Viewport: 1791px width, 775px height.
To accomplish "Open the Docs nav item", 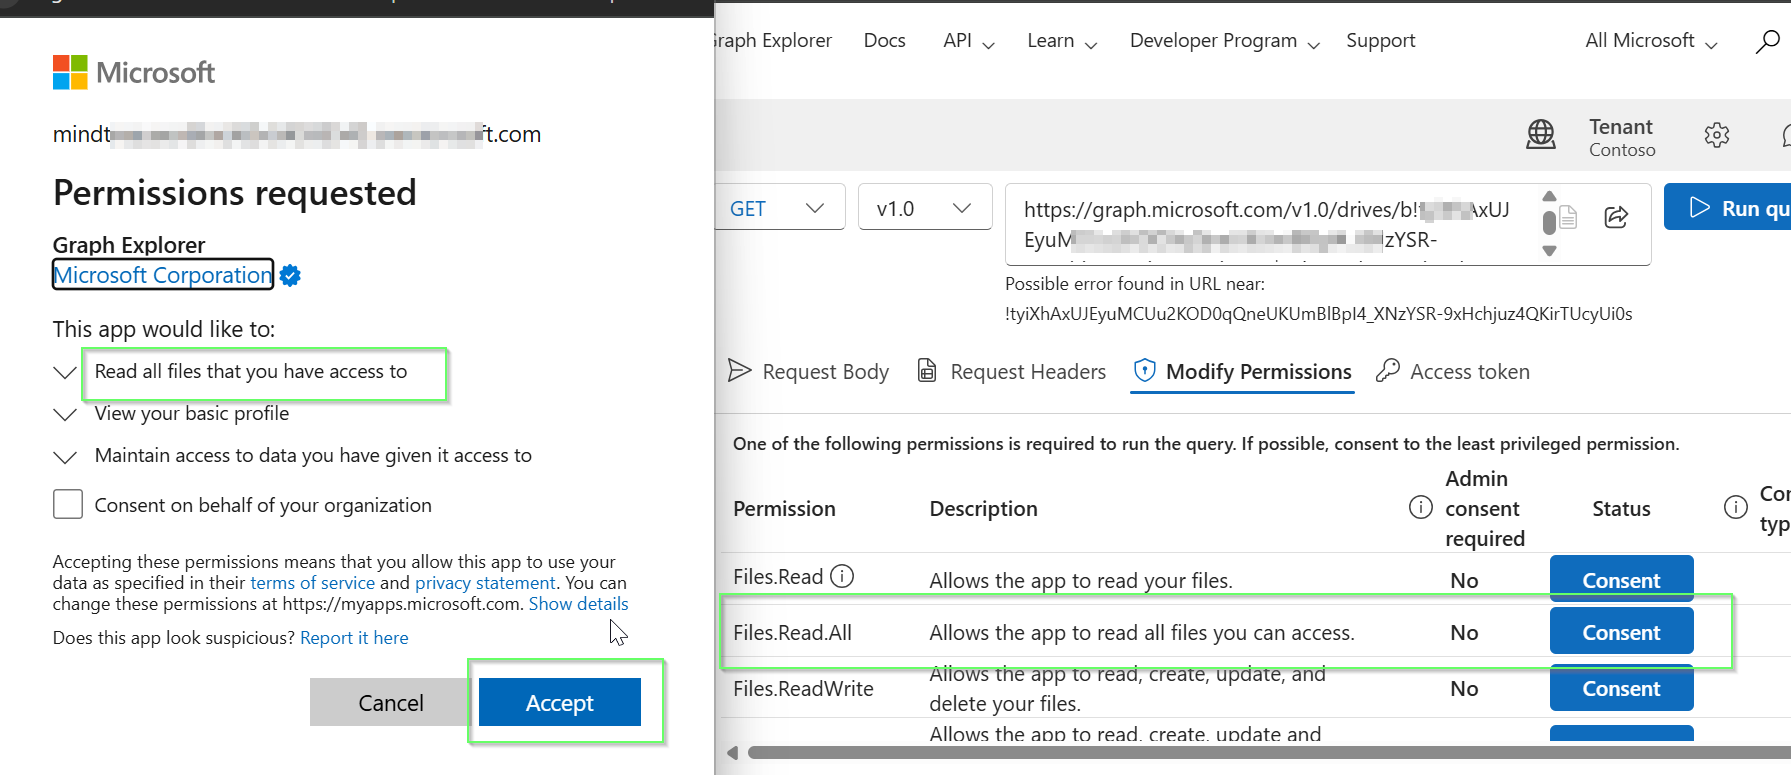I will click(884, 41).
